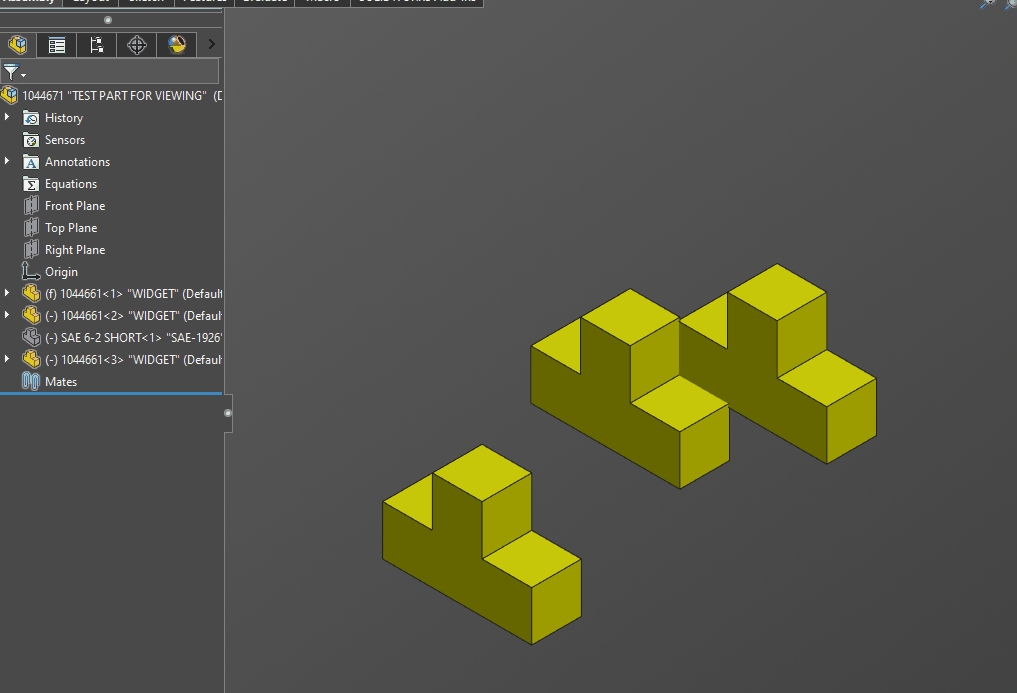Open the DimXpertManager crosshair tab
Screen dimensions: 1017x693
pyautogui.click(x=137, y=45)
